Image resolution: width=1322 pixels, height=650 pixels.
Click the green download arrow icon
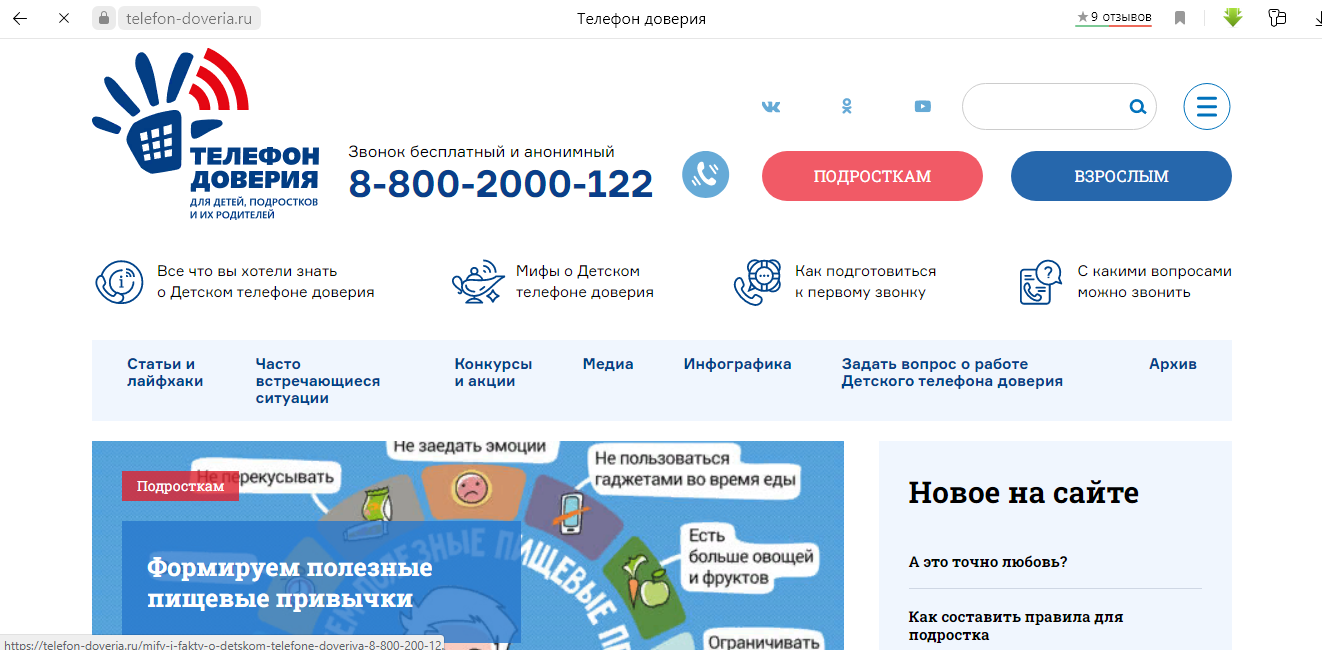point(1233,18)
